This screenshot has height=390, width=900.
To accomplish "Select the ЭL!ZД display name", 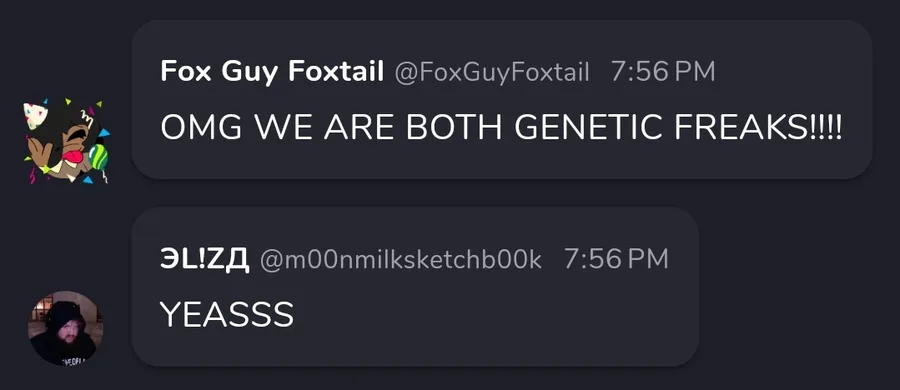I will [x=205, y=260].
